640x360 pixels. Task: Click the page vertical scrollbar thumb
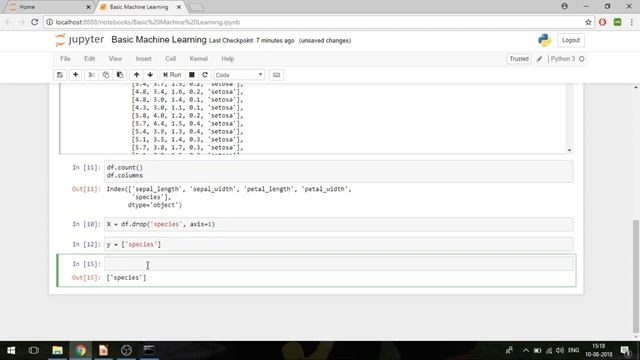pos(636,276)
